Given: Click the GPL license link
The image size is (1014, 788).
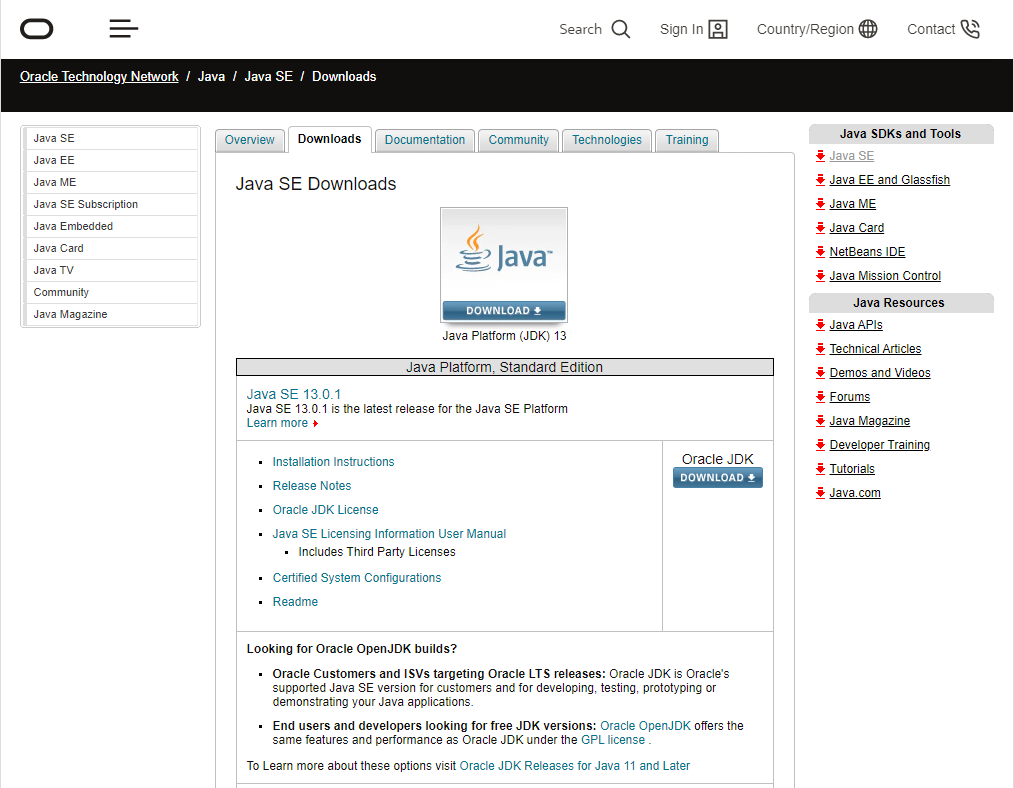Looking at the screenshot, I should 613,740.
